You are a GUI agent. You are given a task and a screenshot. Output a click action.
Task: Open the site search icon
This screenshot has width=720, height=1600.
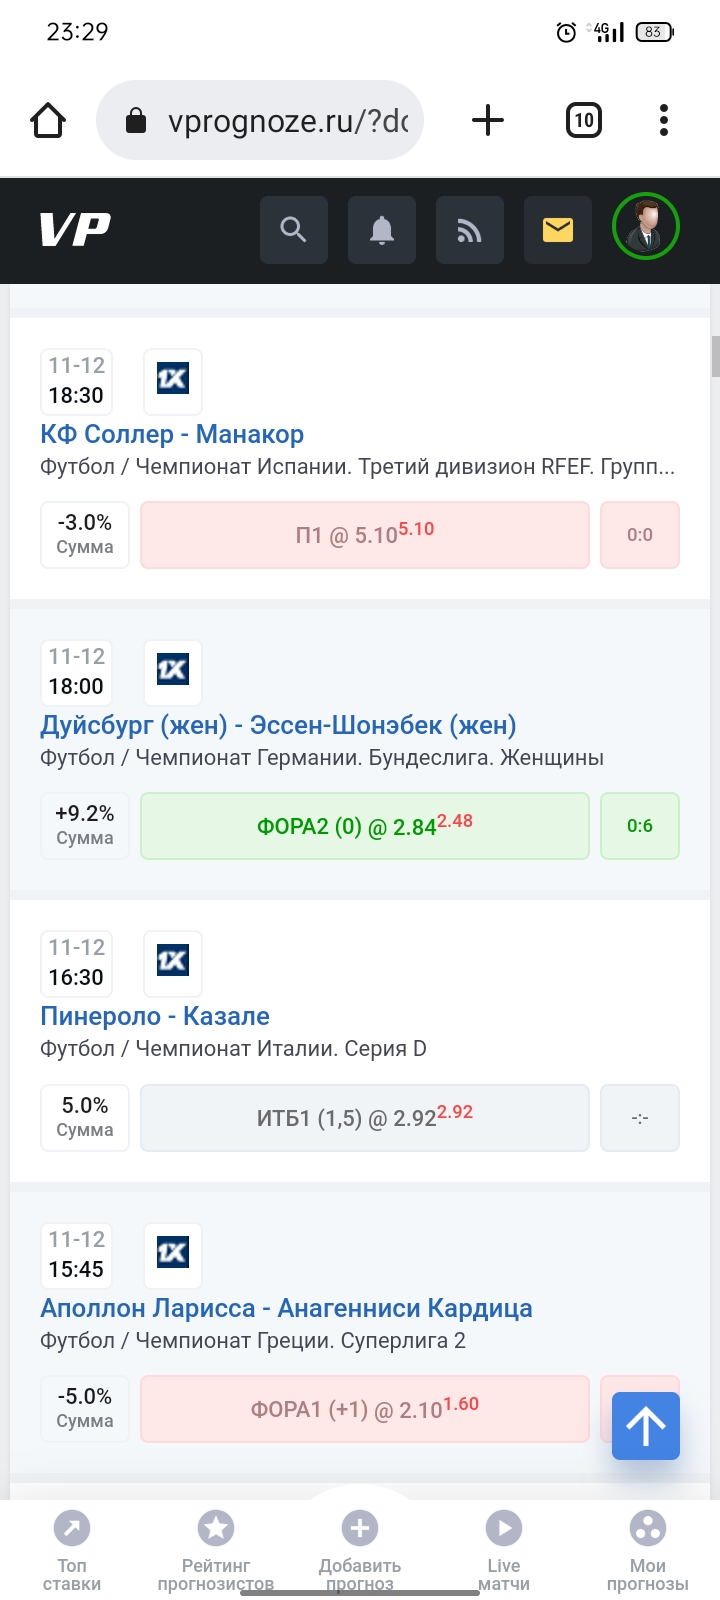pyautogui.click(x=293, y=230)
